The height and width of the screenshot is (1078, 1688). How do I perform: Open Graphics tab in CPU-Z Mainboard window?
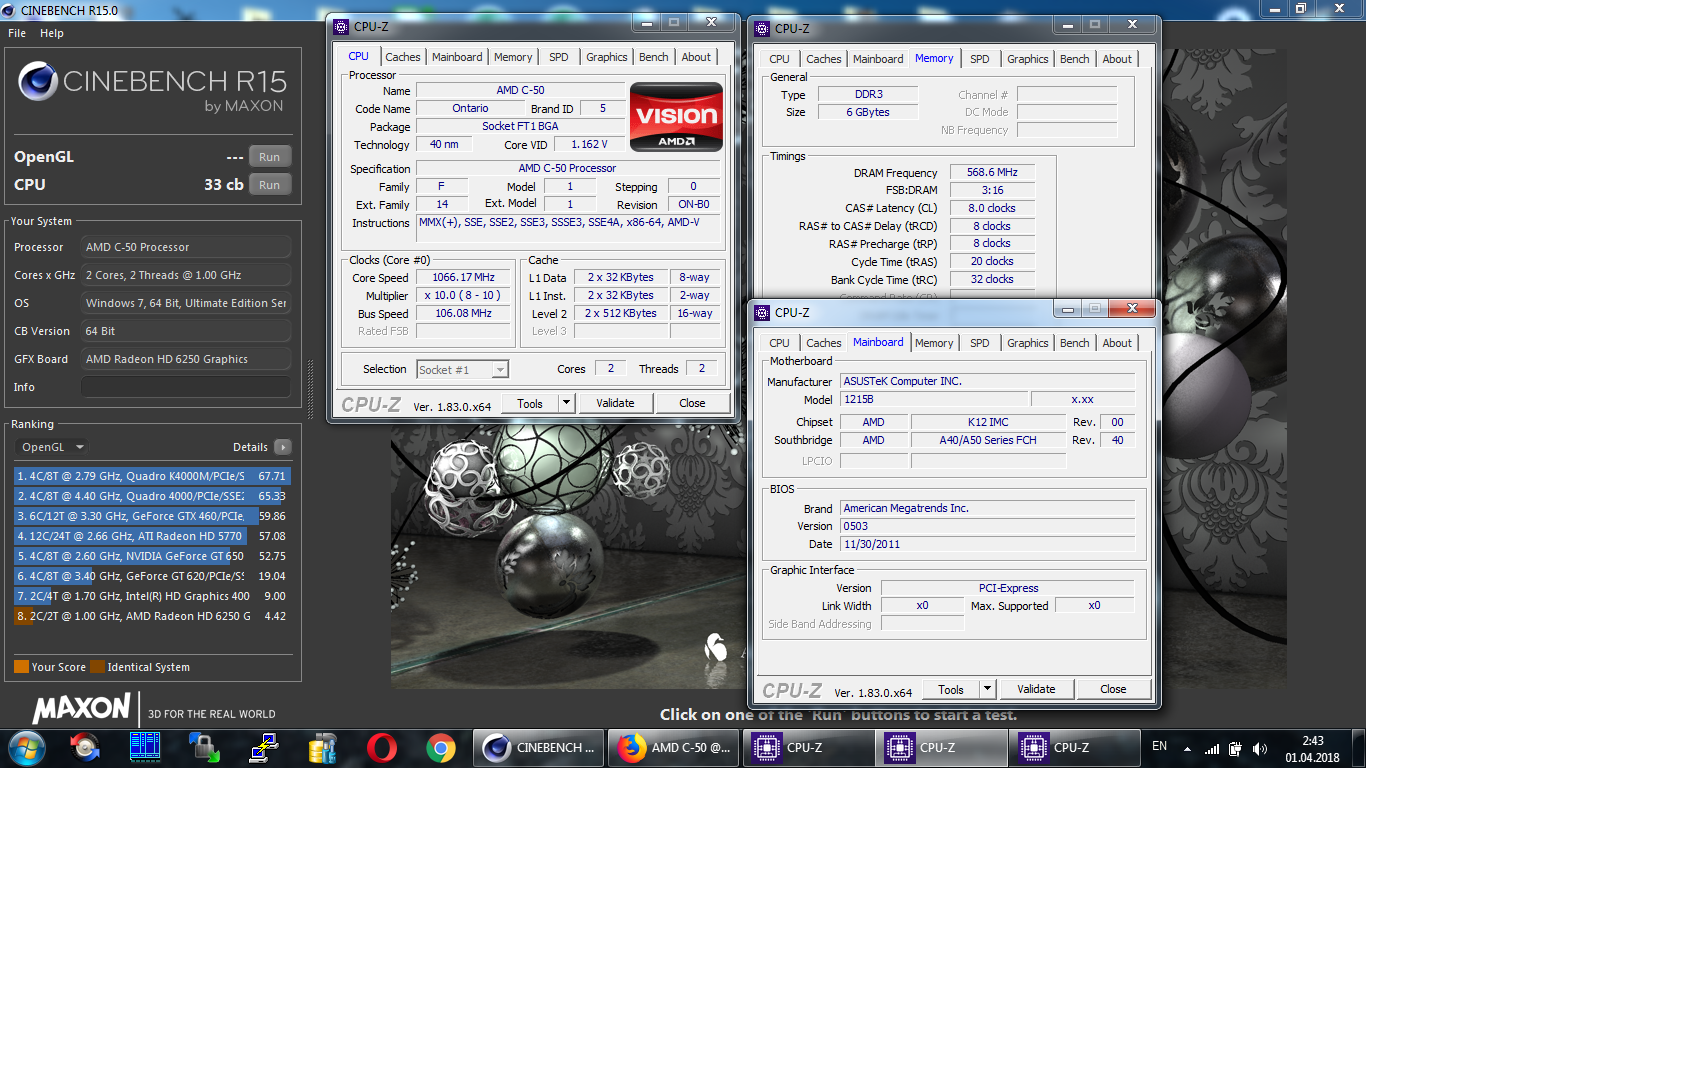point(1028,343)
